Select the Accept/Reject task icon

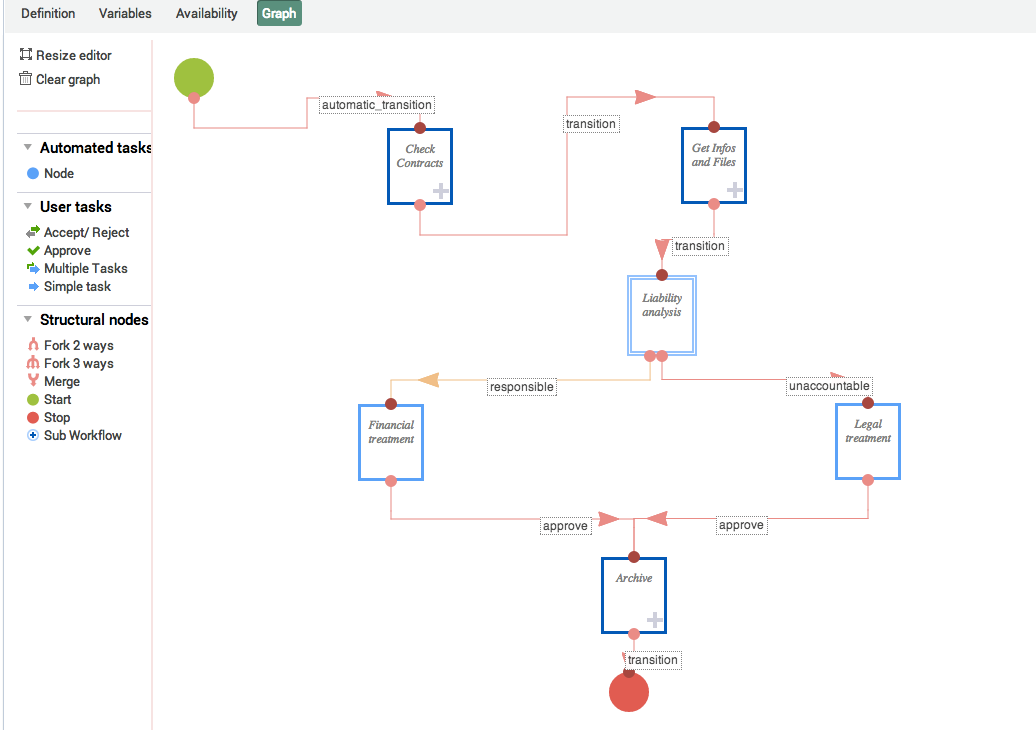click(x=33, y=232)
